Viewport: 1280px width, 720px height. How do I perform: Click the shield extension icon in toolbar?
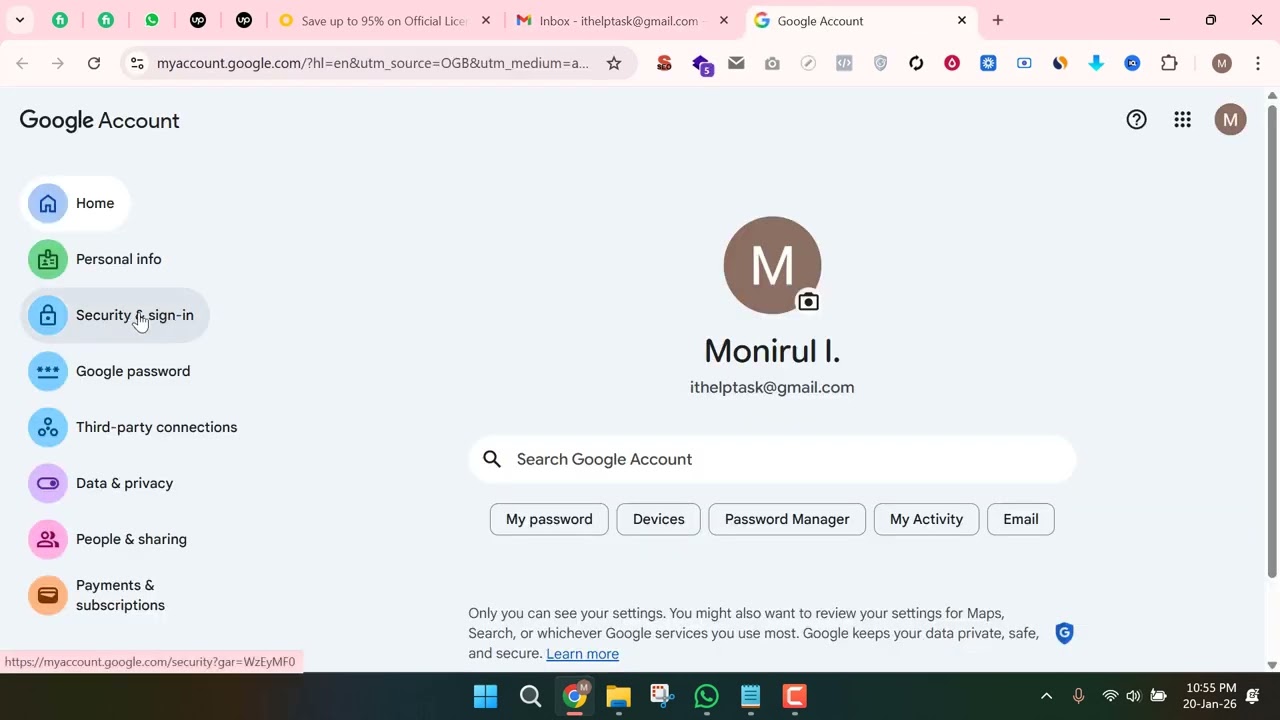880,63
